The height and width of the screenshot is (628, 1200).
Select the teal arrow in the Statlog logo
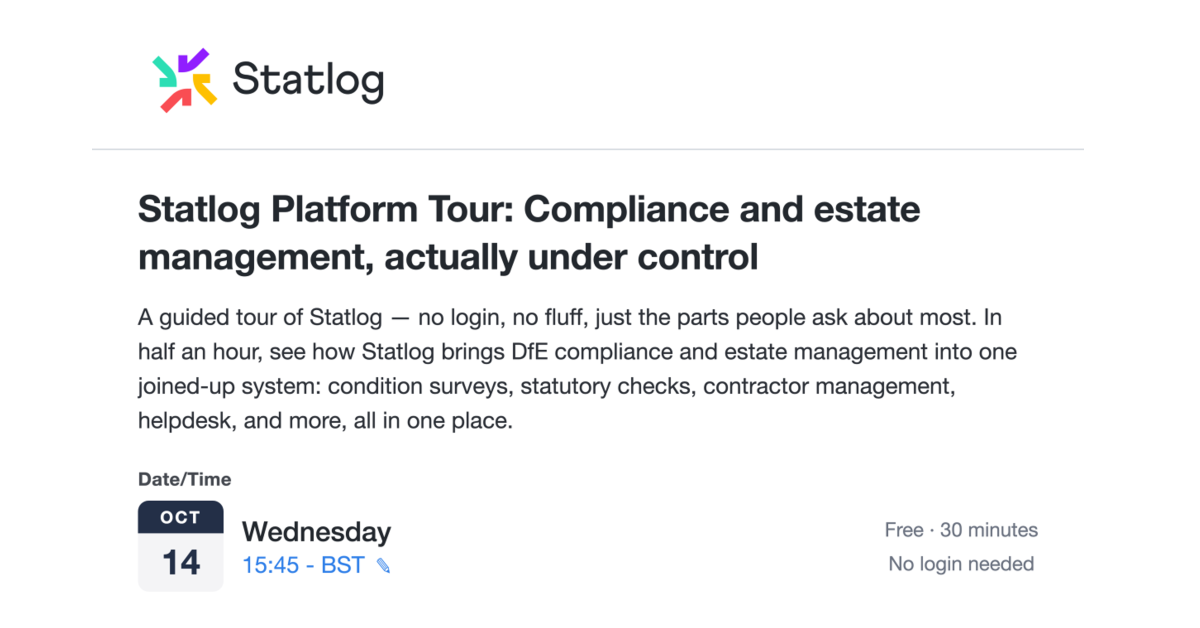(x=165, y=70)
